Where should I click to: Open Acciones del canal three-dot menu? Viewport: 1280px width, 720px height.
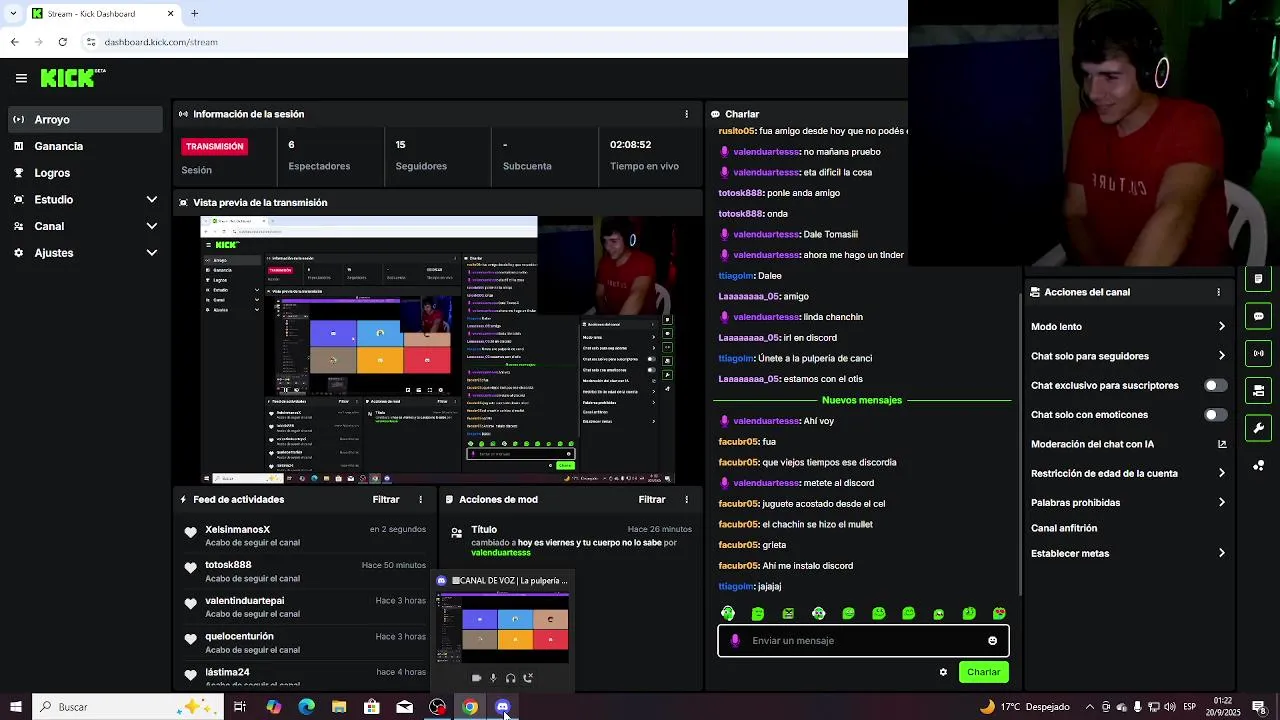[x=1218, y=292]
